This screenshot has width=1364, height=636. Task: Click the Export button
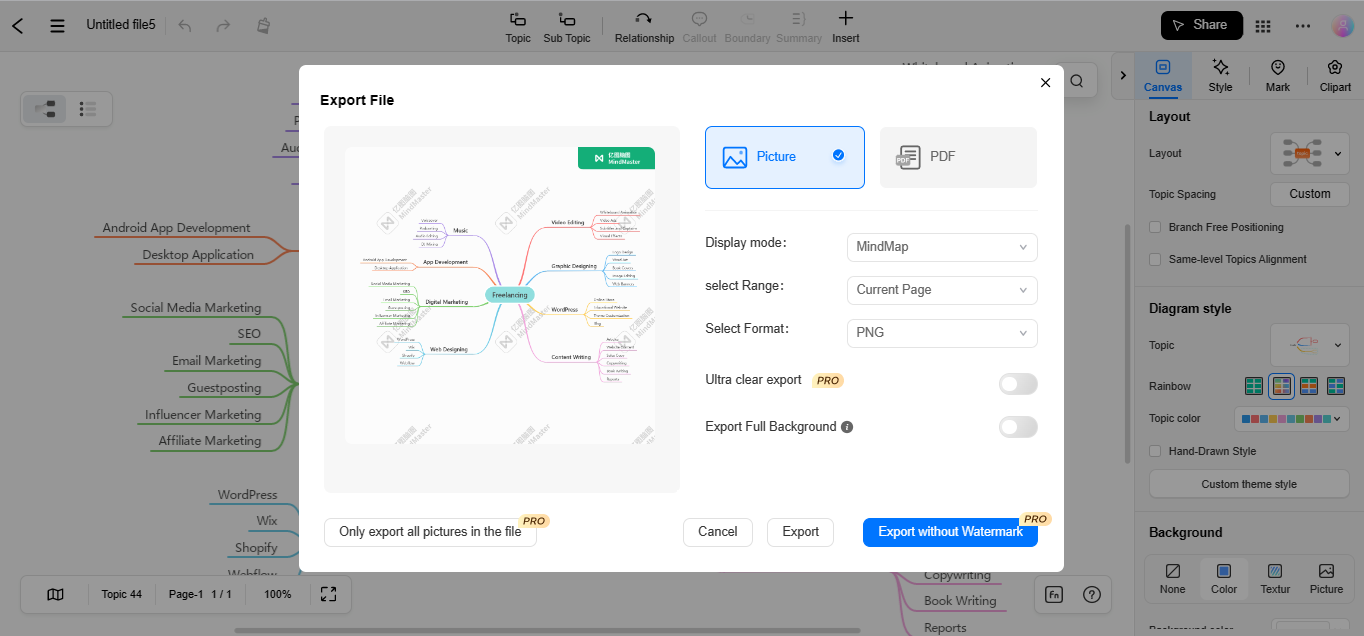point(800,532)
